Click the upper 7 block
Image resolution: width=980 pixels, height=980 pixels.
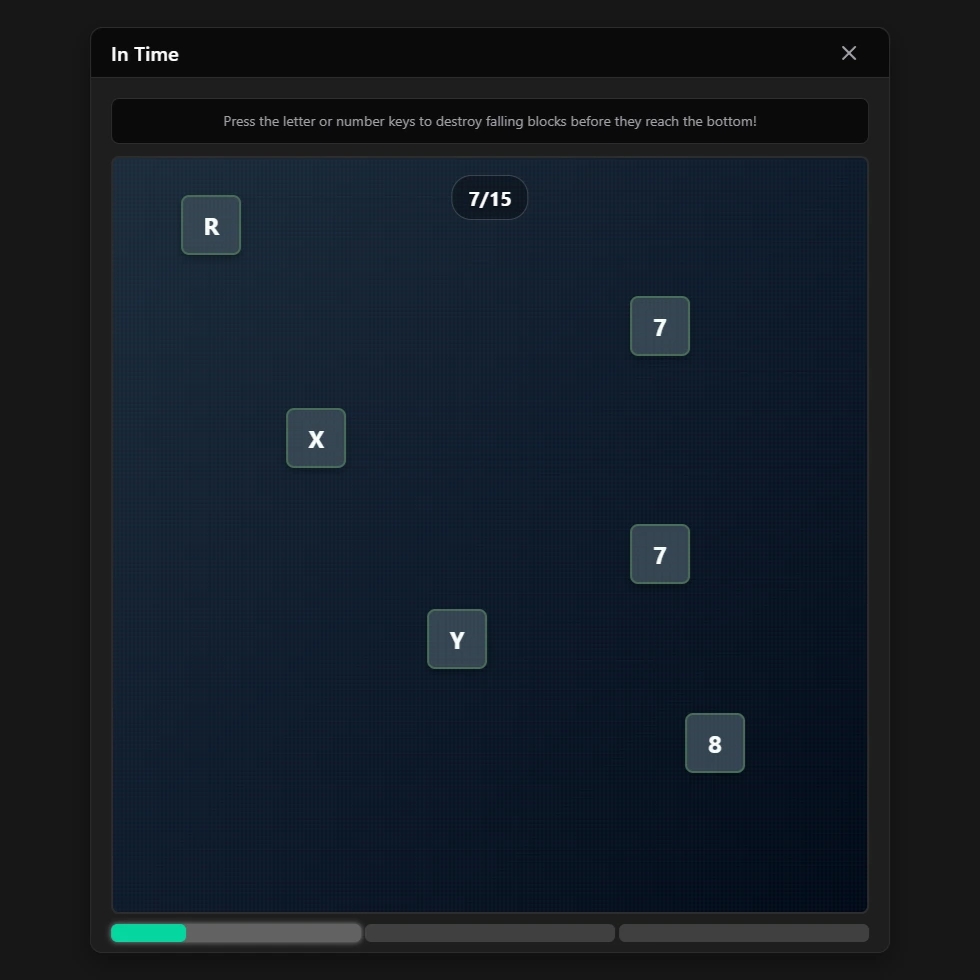[x=660, y=326]
